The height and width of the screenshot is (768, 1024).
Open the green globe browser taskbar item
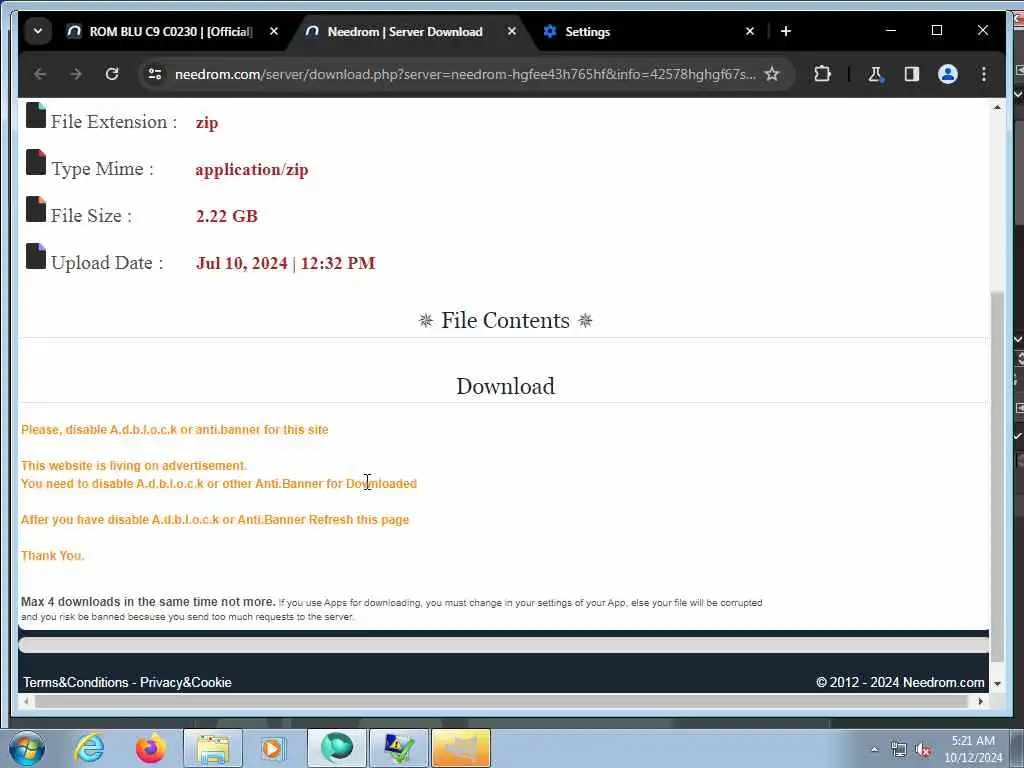[337, 748]
